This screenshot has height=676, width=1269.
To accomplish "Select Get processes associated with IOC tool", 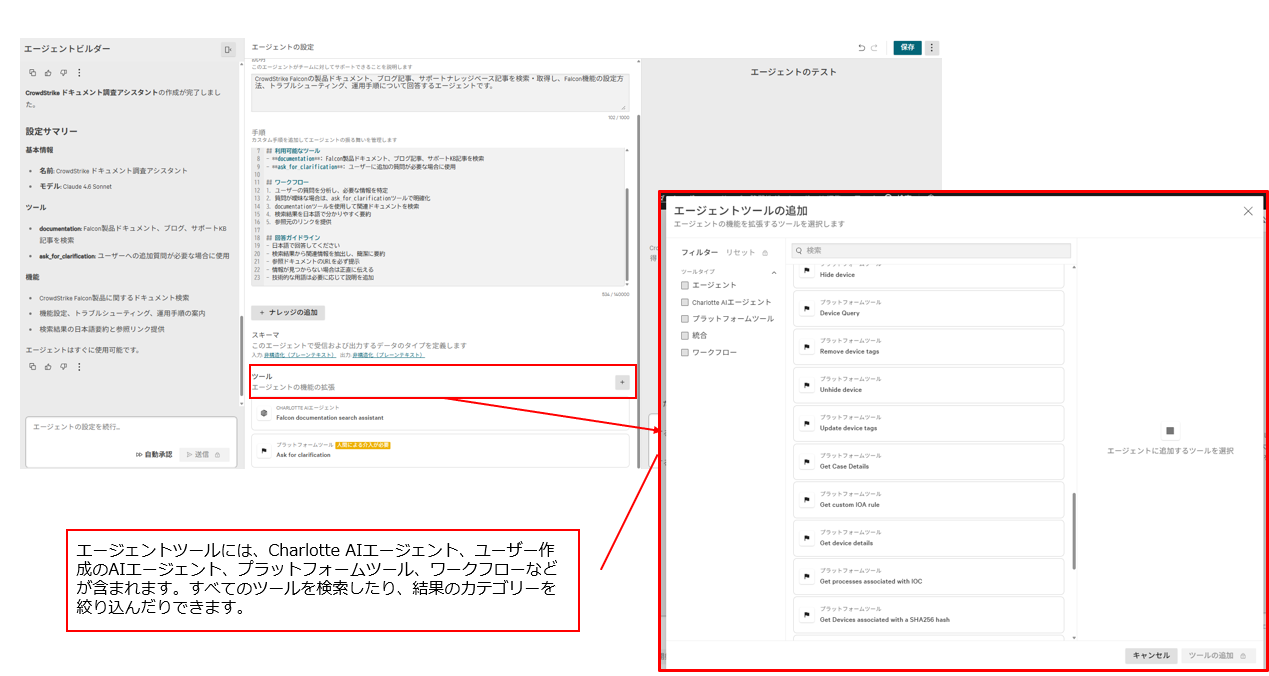I will pos(929,577).
